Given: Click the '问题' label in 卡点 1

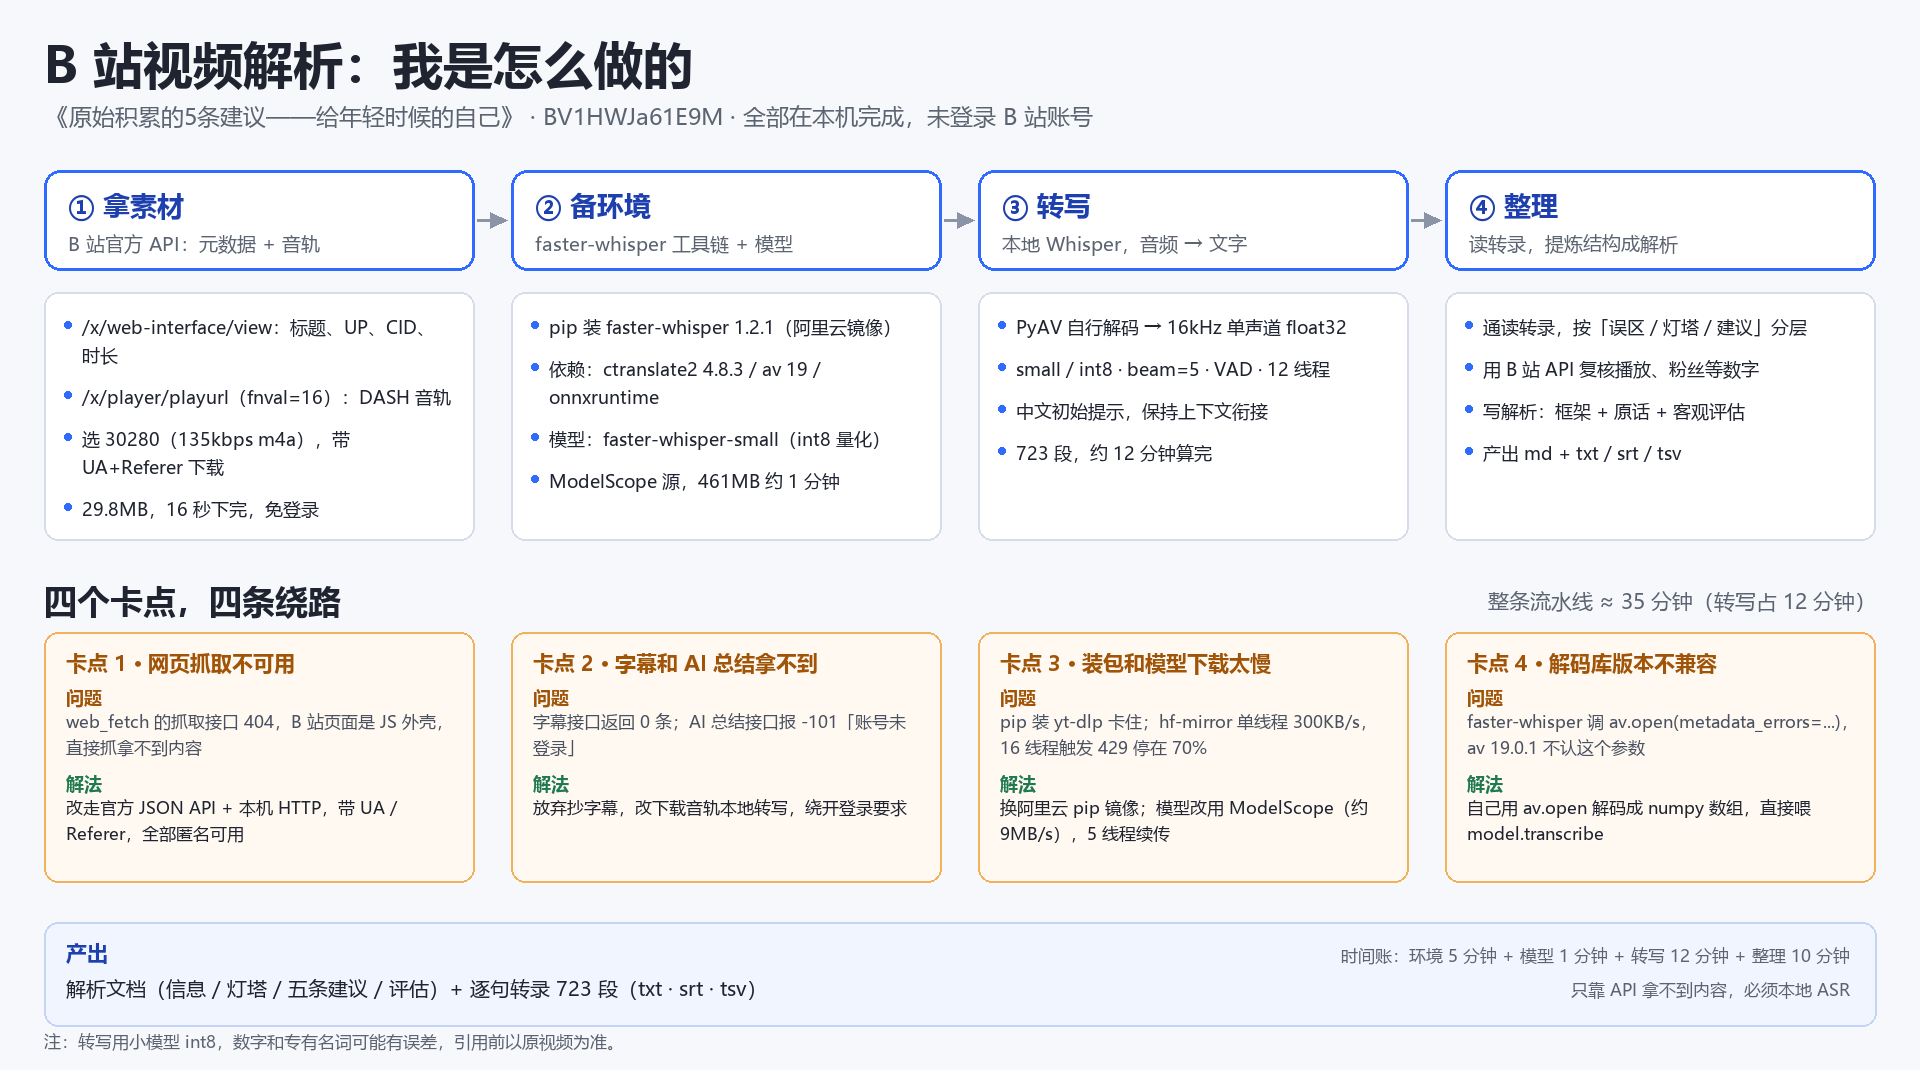Looking at the screenshot, I should pos(84,698).
